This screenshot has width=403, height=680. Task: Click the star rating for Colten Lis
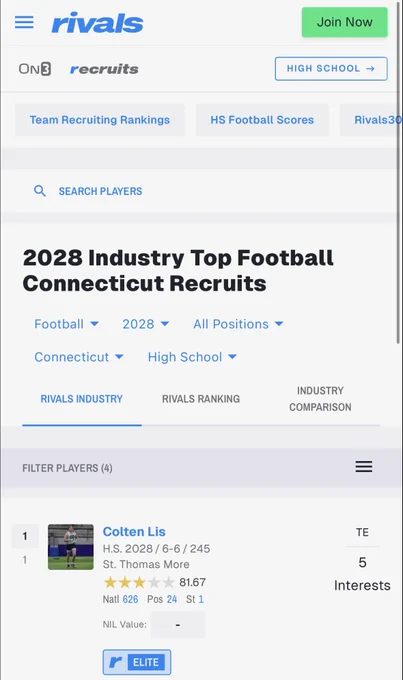point(139,582)
